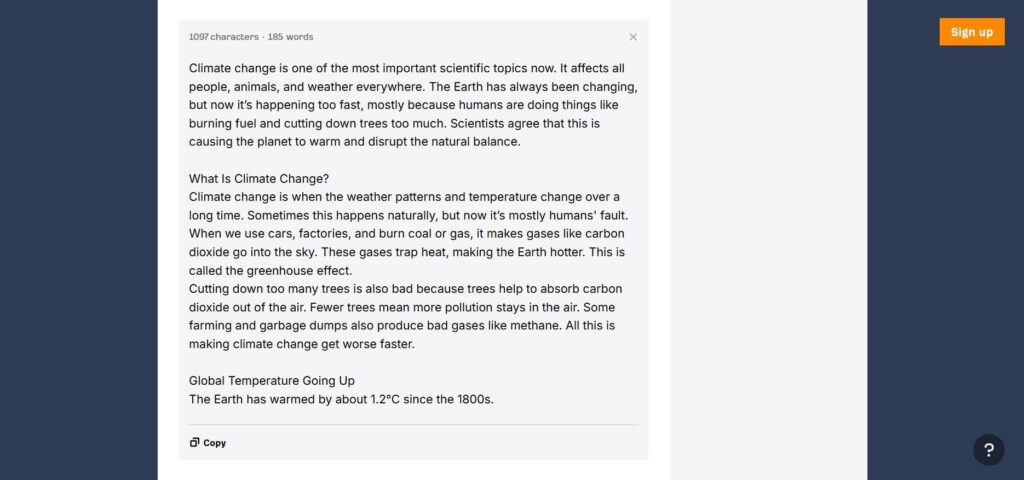This screenshot has width=1024, height=480.
Task: Click the words making climate change get worse
Action: tap(282, 344)
